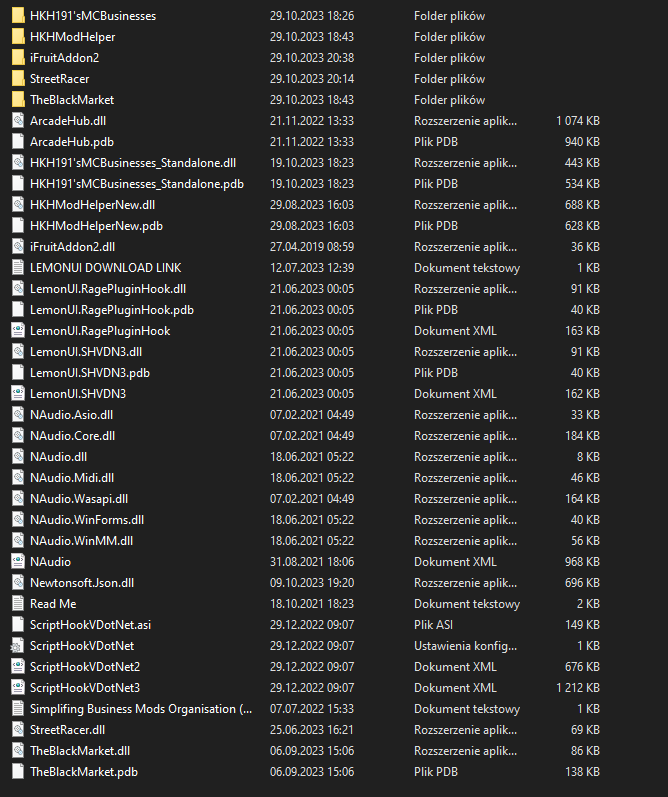This screenshot has height=797, width=668.
Task: Click the Simplifing Business Mods Organisation document icon
Action: click(x=18, y=709)
